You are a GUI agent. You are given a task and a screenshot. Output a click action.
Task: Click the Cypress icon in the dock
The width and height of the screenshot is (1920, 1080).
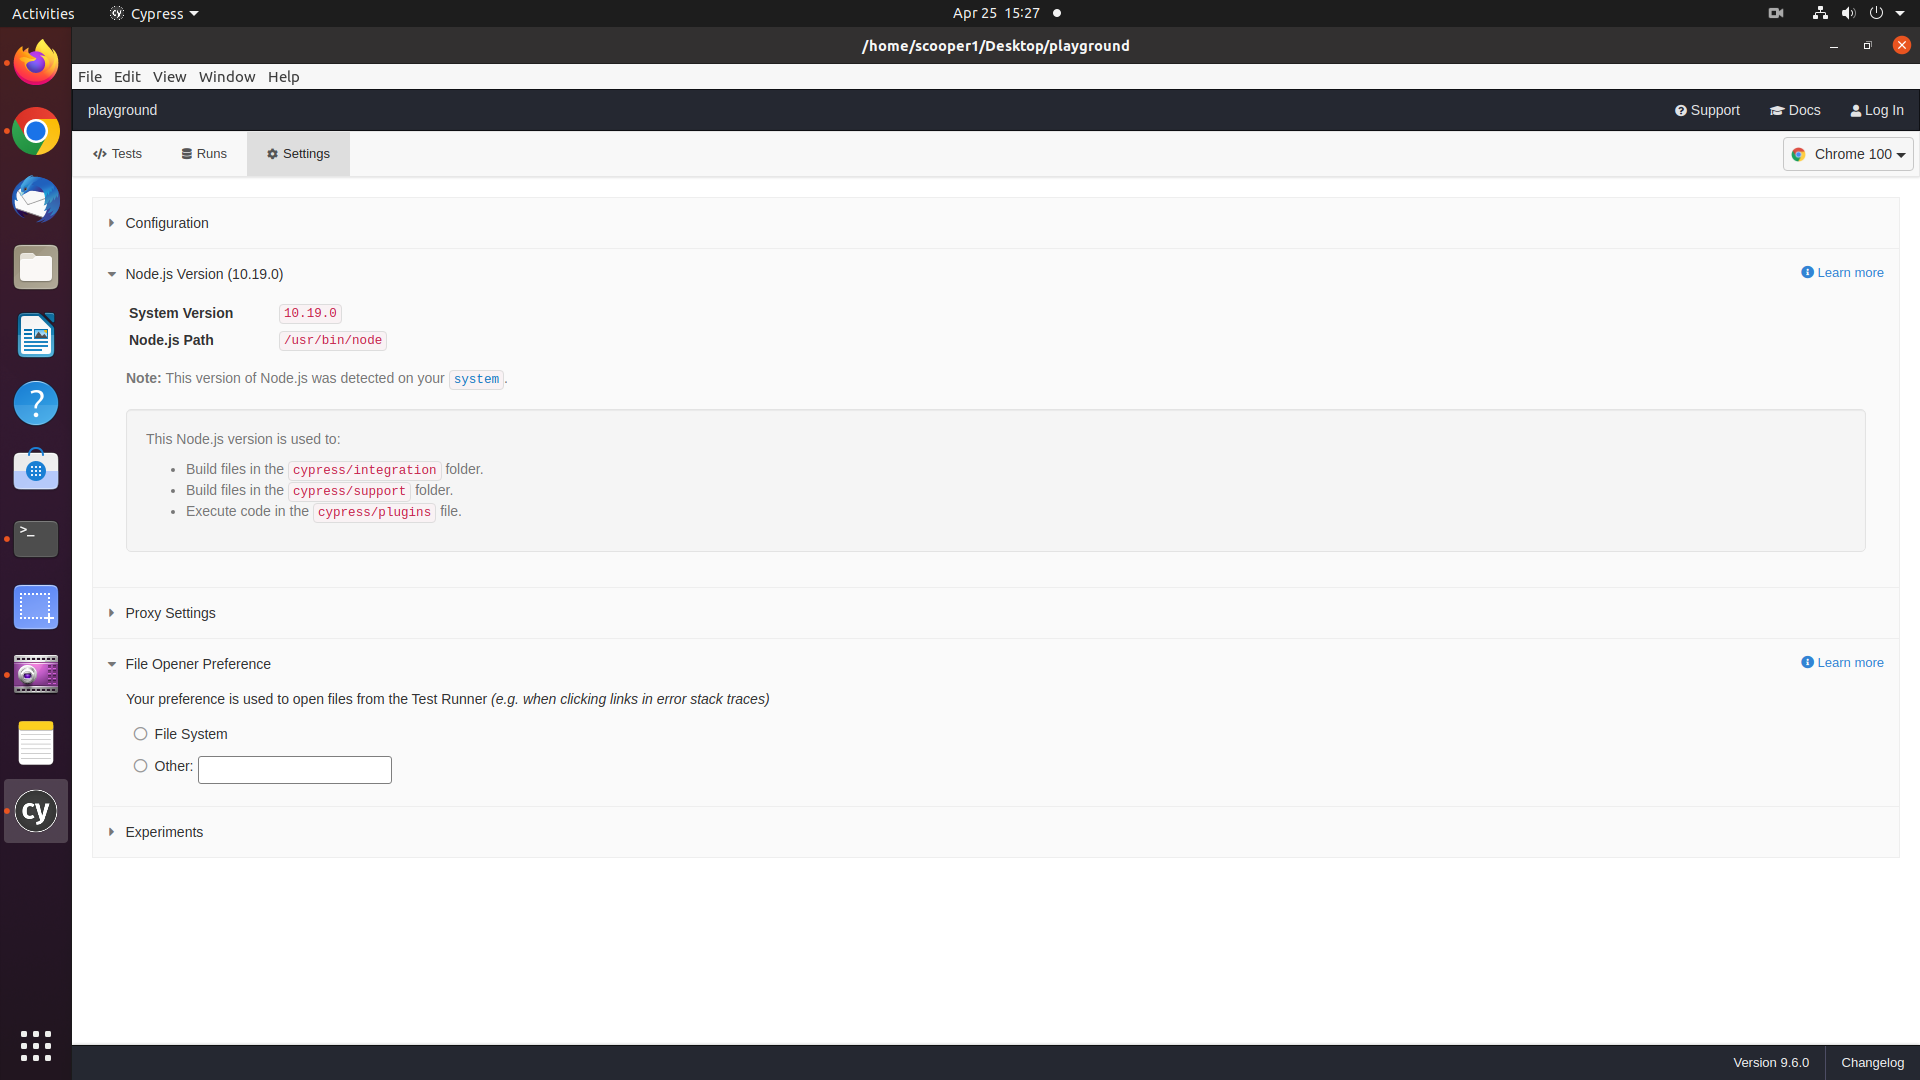(x=36, y=811)
